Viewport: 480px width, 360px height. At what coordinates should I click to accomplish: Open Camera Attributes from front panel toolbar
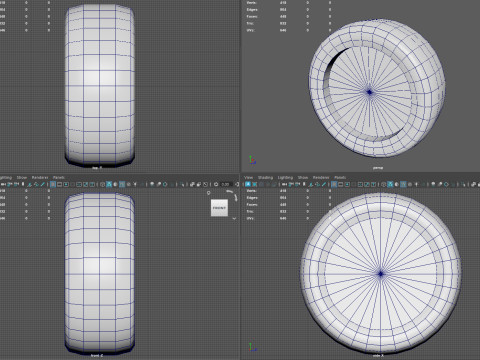pyautogui.click(x=16, y=184)
